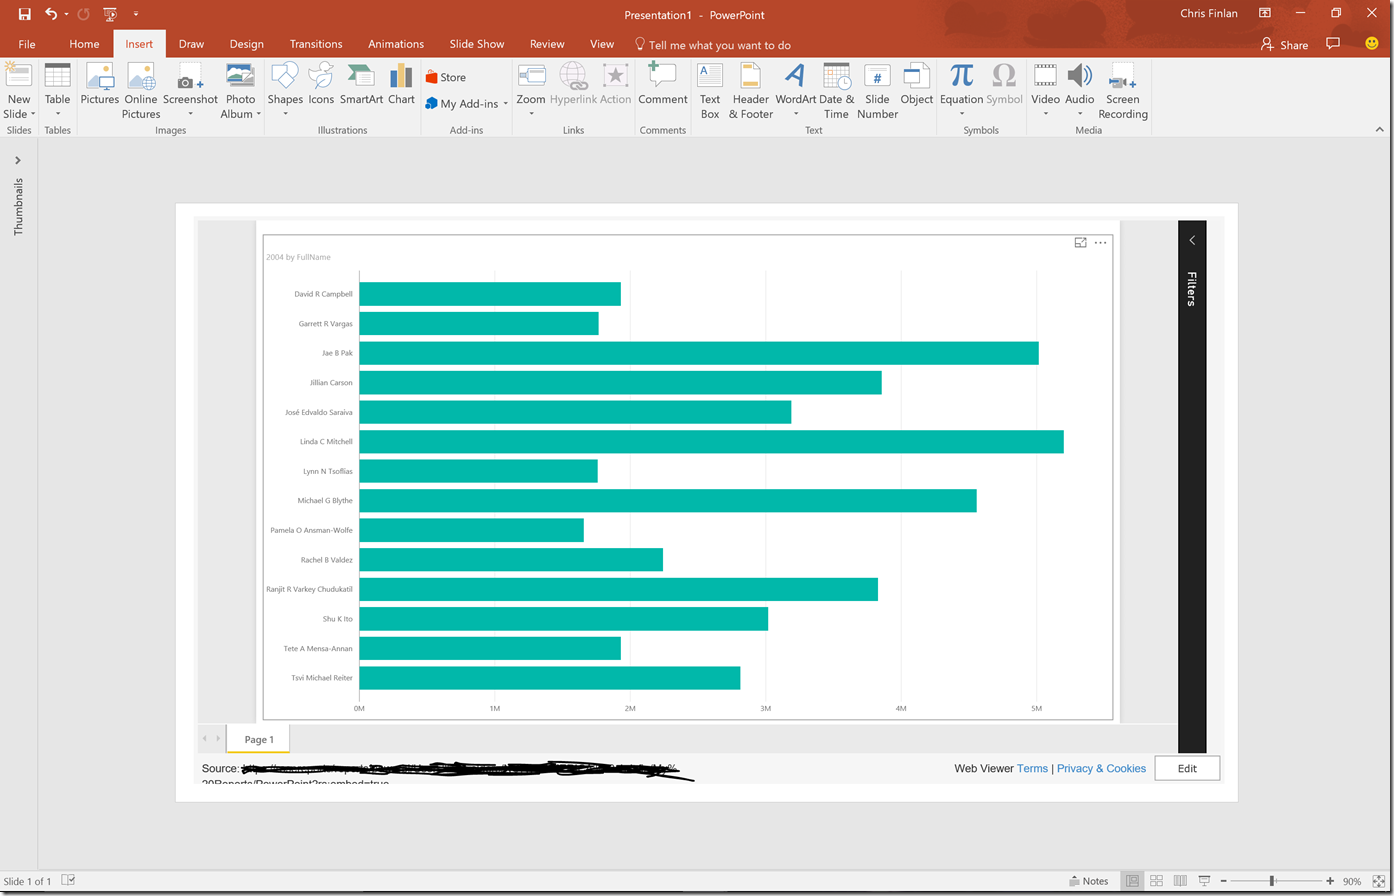
Task: Insert a Text Box
Action: point(709,90)
